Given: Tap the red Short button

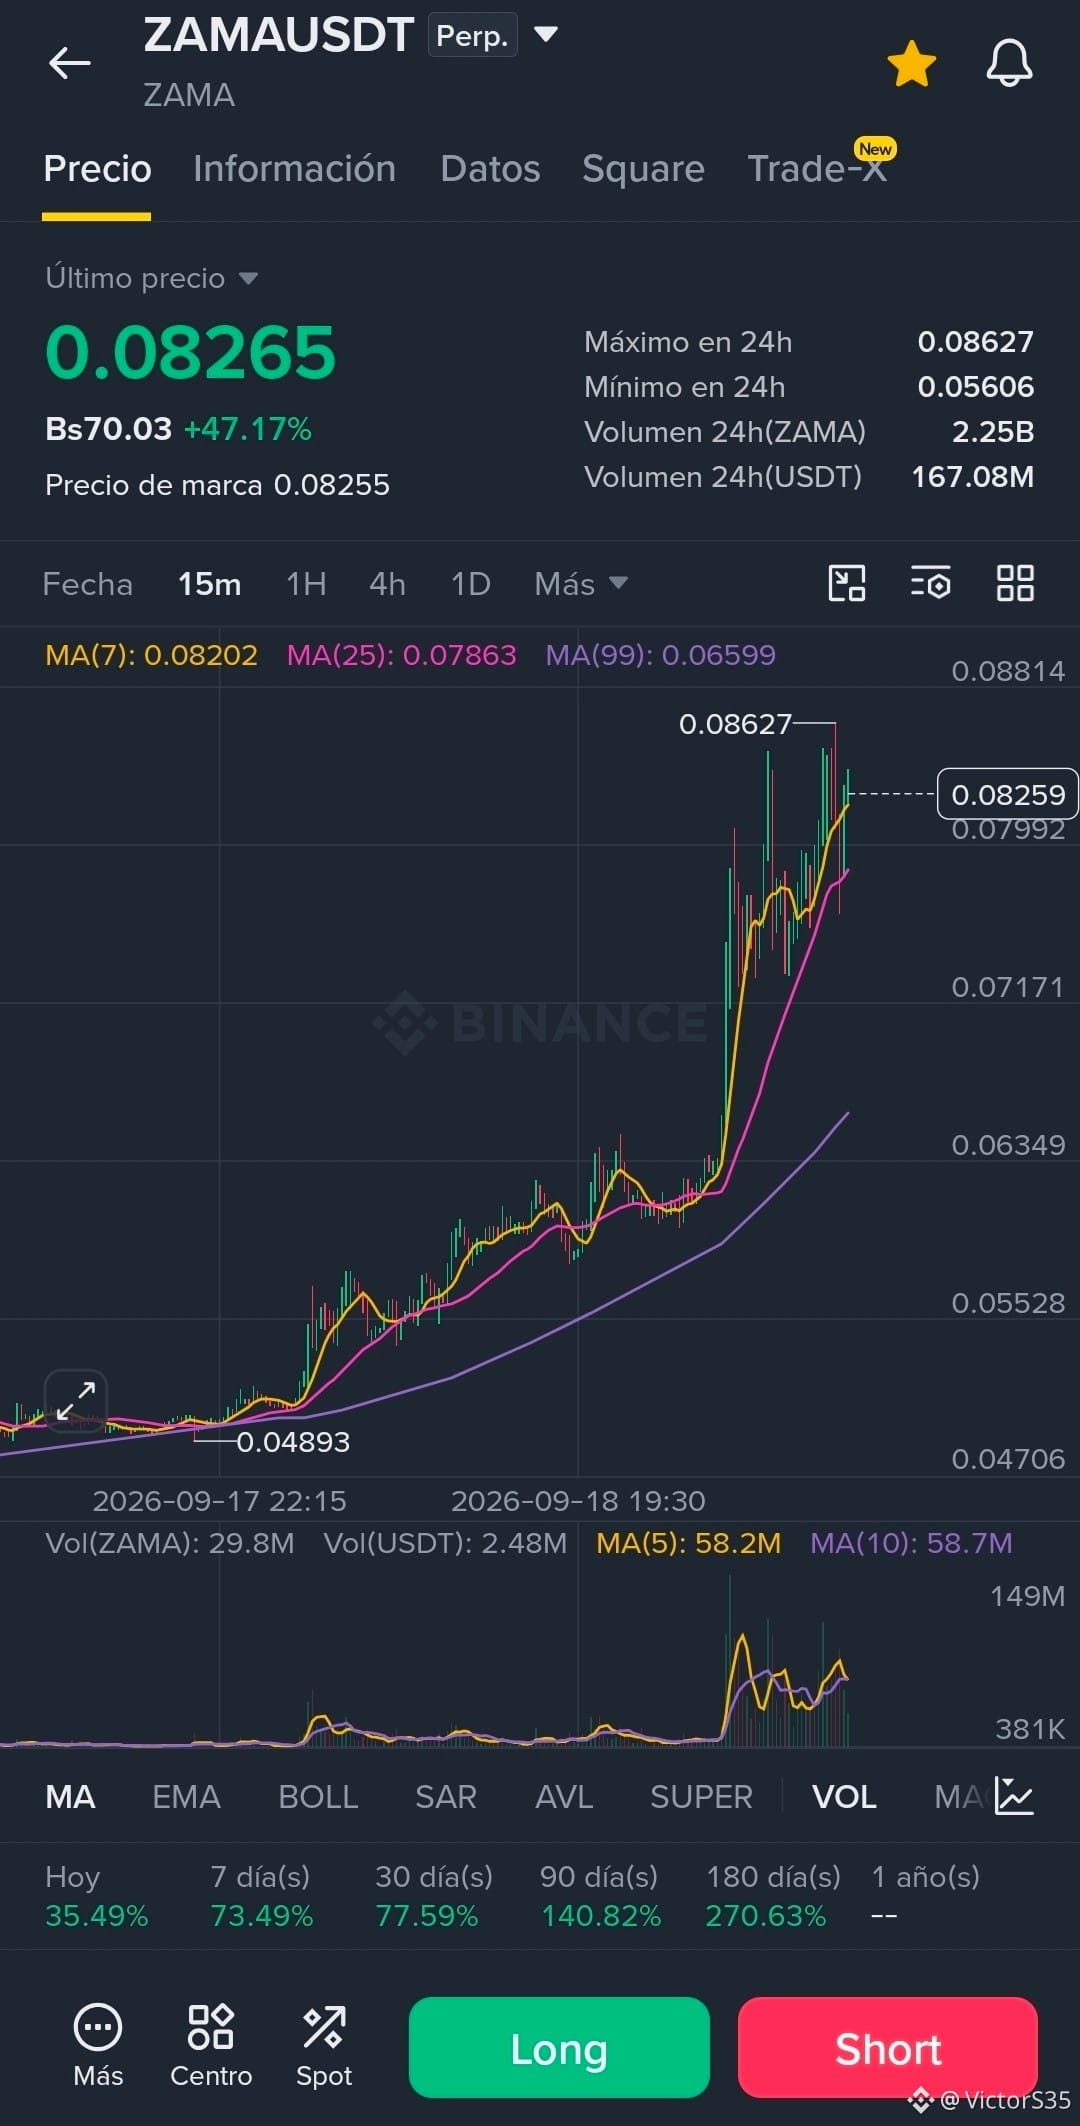Looking at the screenshot, I should [888, 2047].
